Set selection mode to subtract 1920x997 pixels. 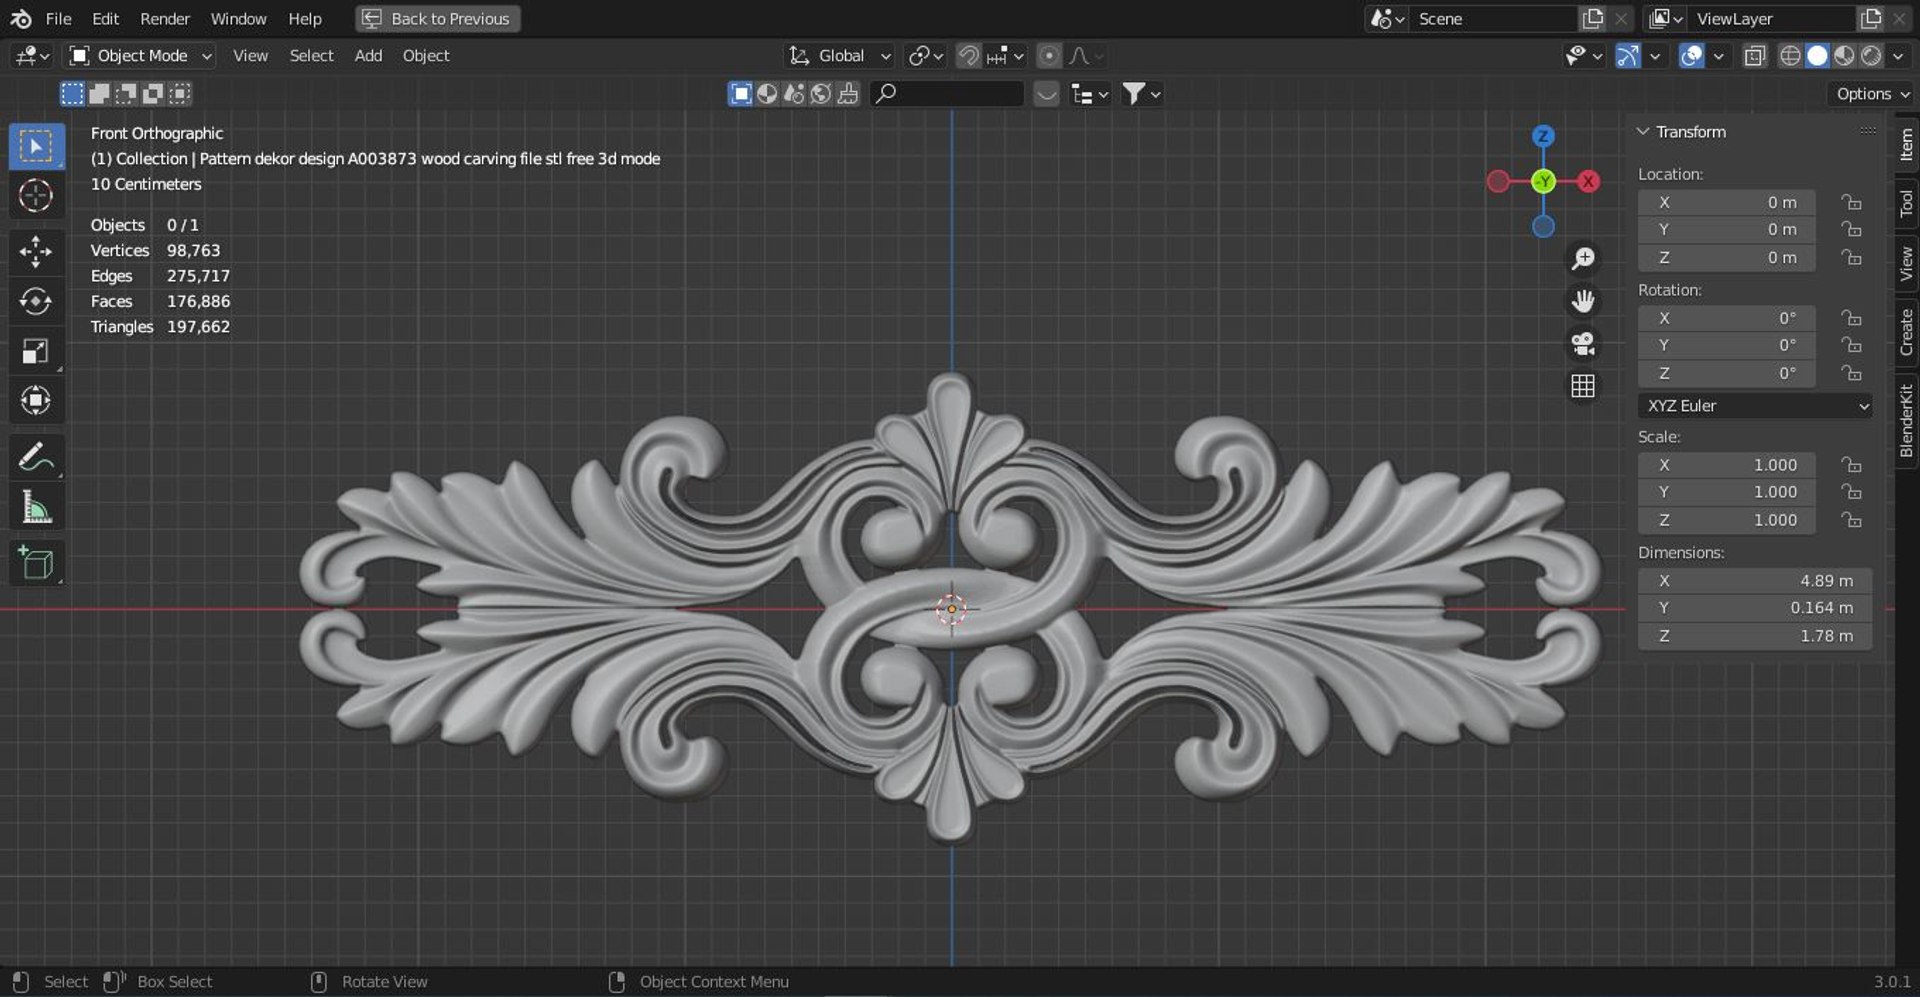click(x=126, y=94)
